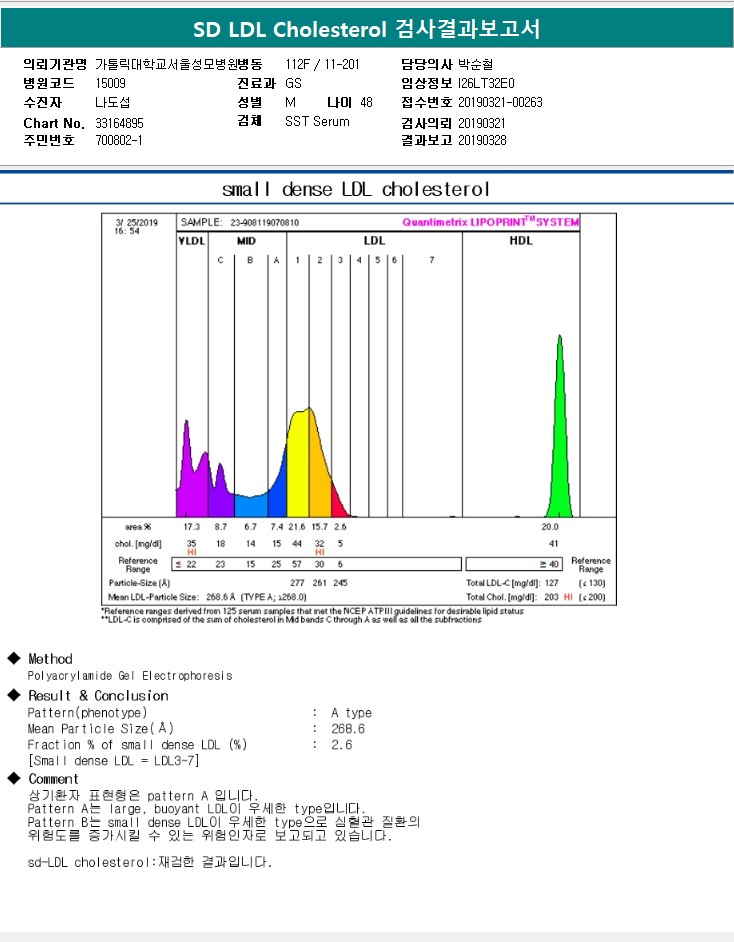Click the diamond bullet beside Result & Conclusion

[x=14, y=695]
